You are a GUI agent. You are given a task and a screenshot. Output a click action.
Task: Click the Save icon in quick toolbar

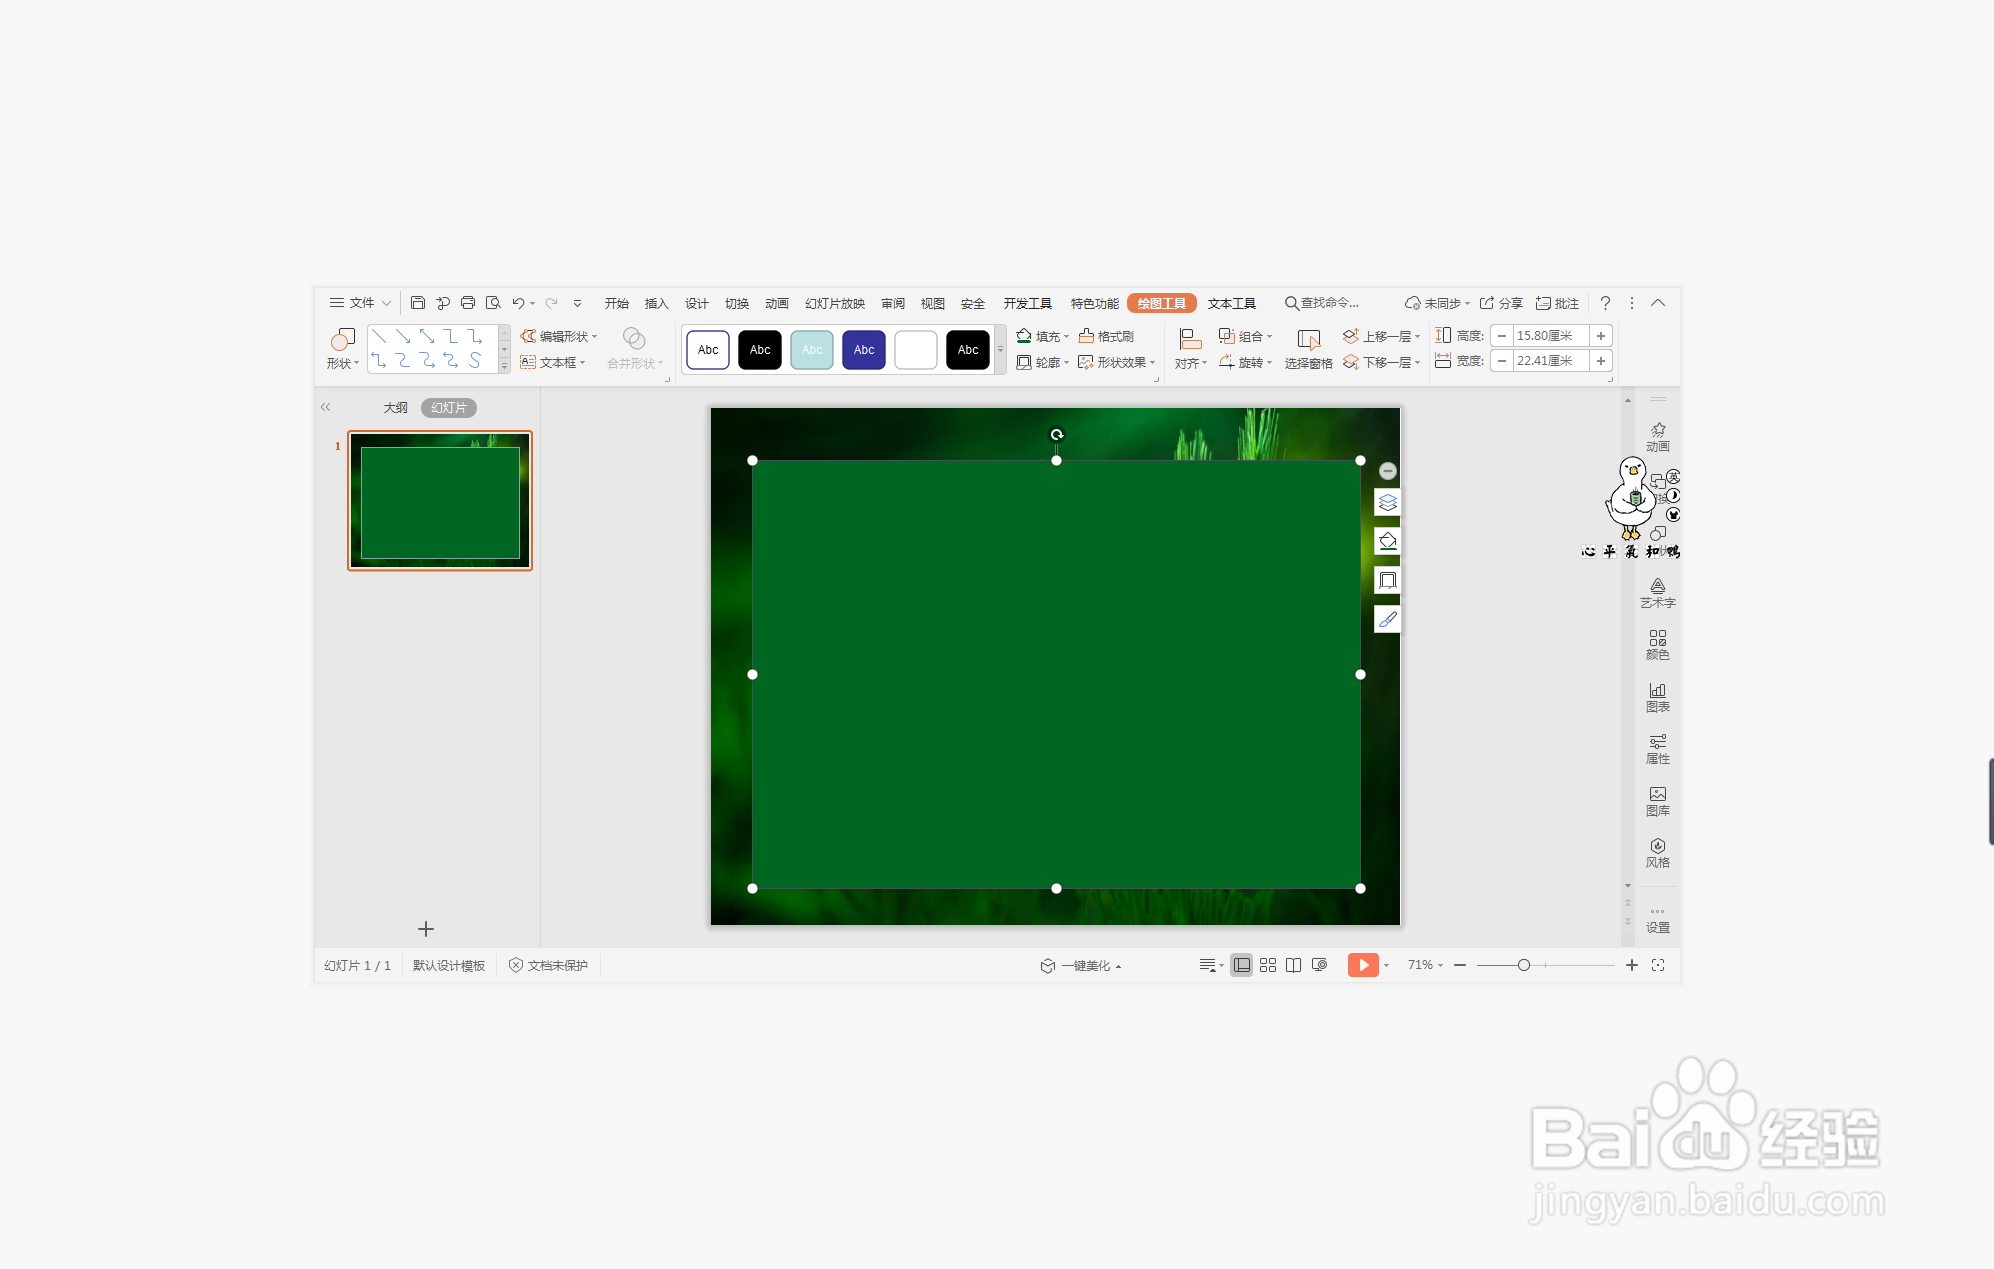tap(418, 303)
